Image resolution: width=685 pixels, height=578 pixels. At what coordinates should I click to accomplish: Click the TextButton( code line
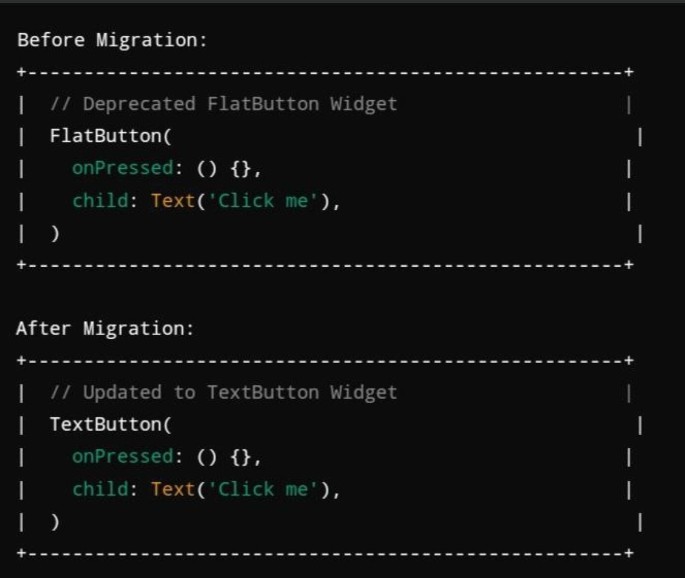(x=111, y=424)
